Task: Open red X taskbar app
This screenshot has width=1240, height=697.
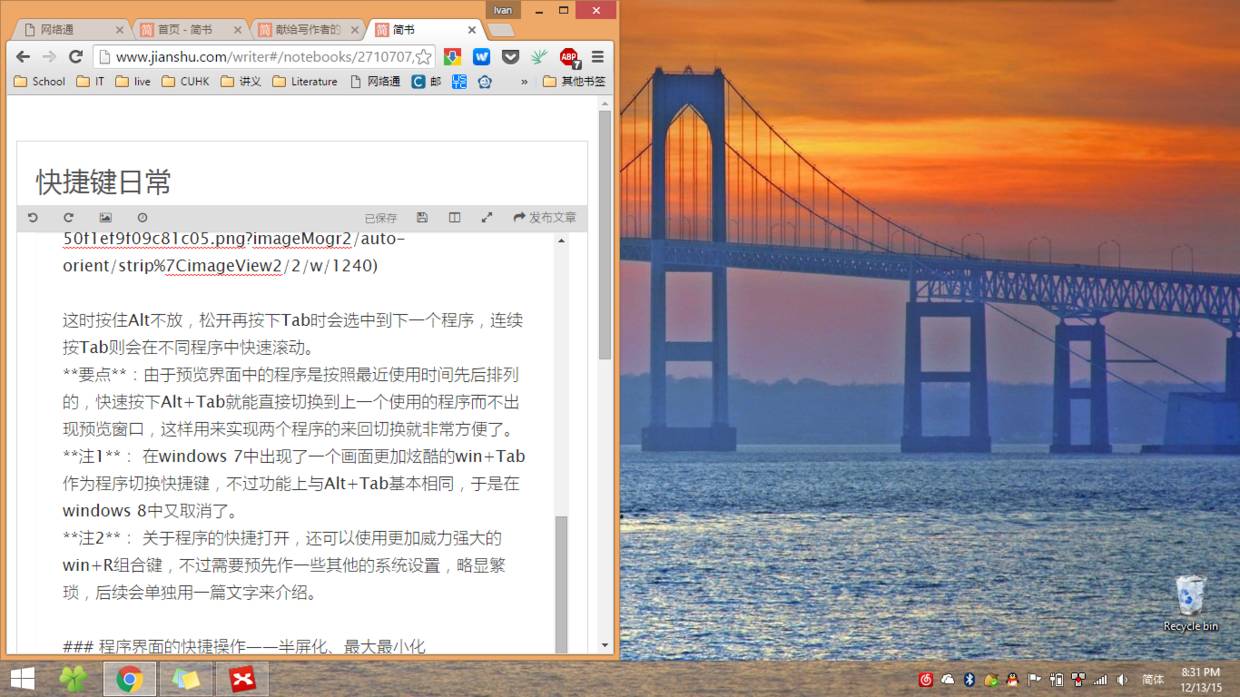Action: [242, 679]
